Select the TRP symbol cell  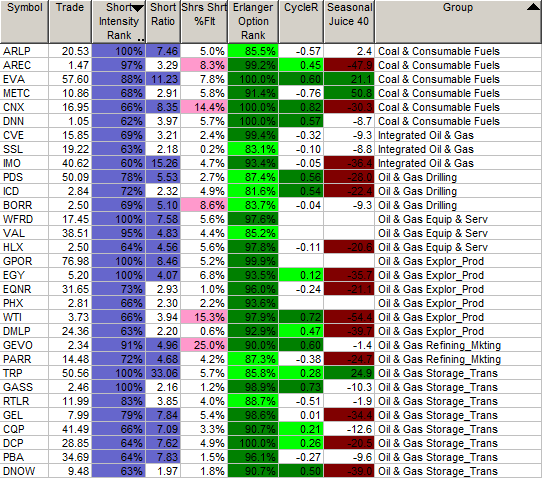click(24, 373)
